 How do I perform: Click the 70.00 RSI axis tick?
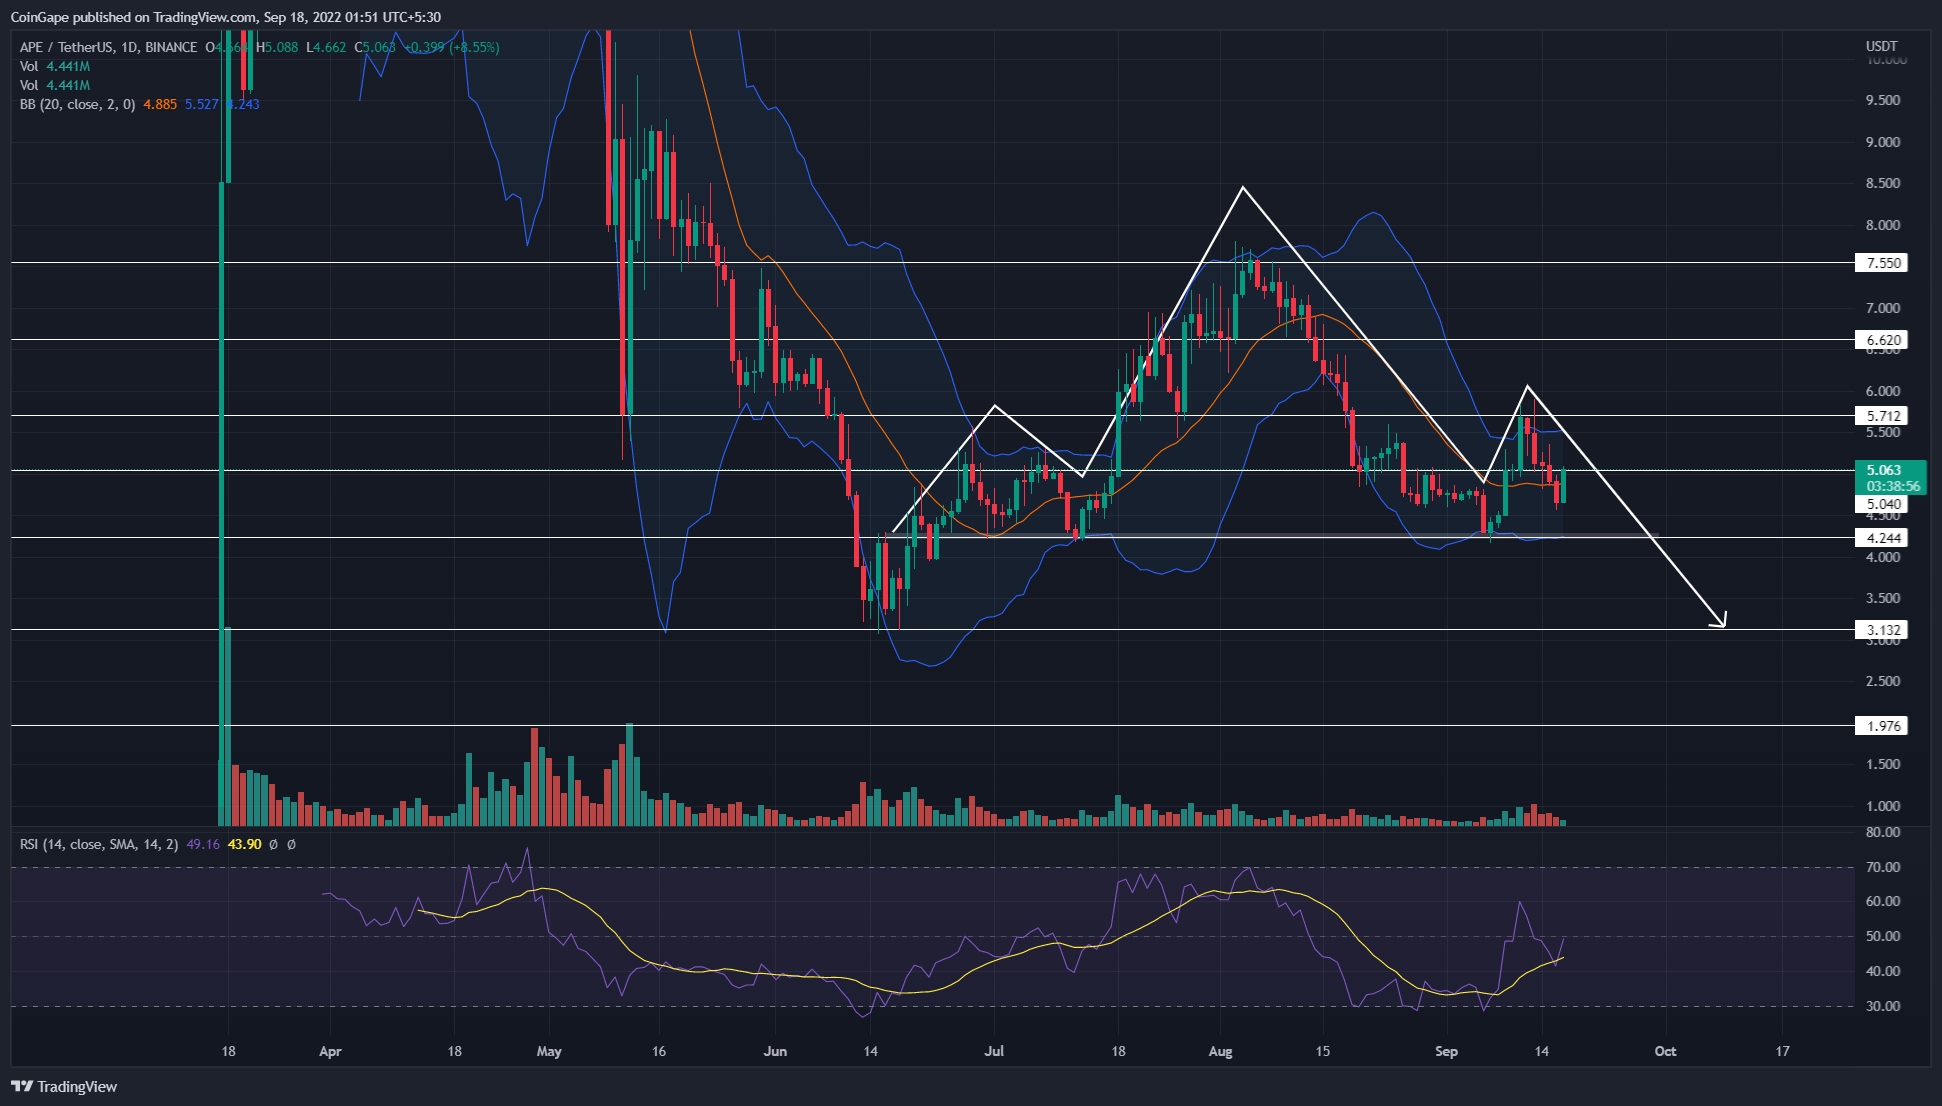pyautogui.click(x=1883, y=867)
